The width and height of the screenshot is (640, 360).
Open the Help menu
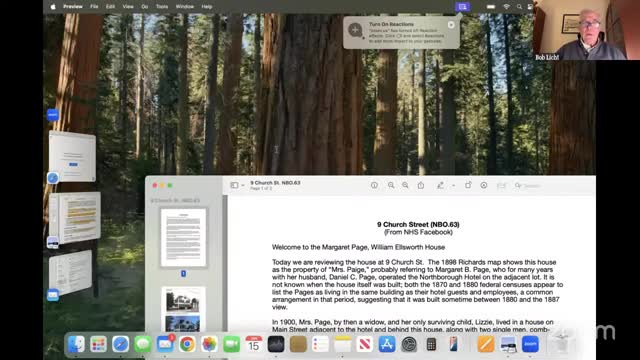point(207,7)
